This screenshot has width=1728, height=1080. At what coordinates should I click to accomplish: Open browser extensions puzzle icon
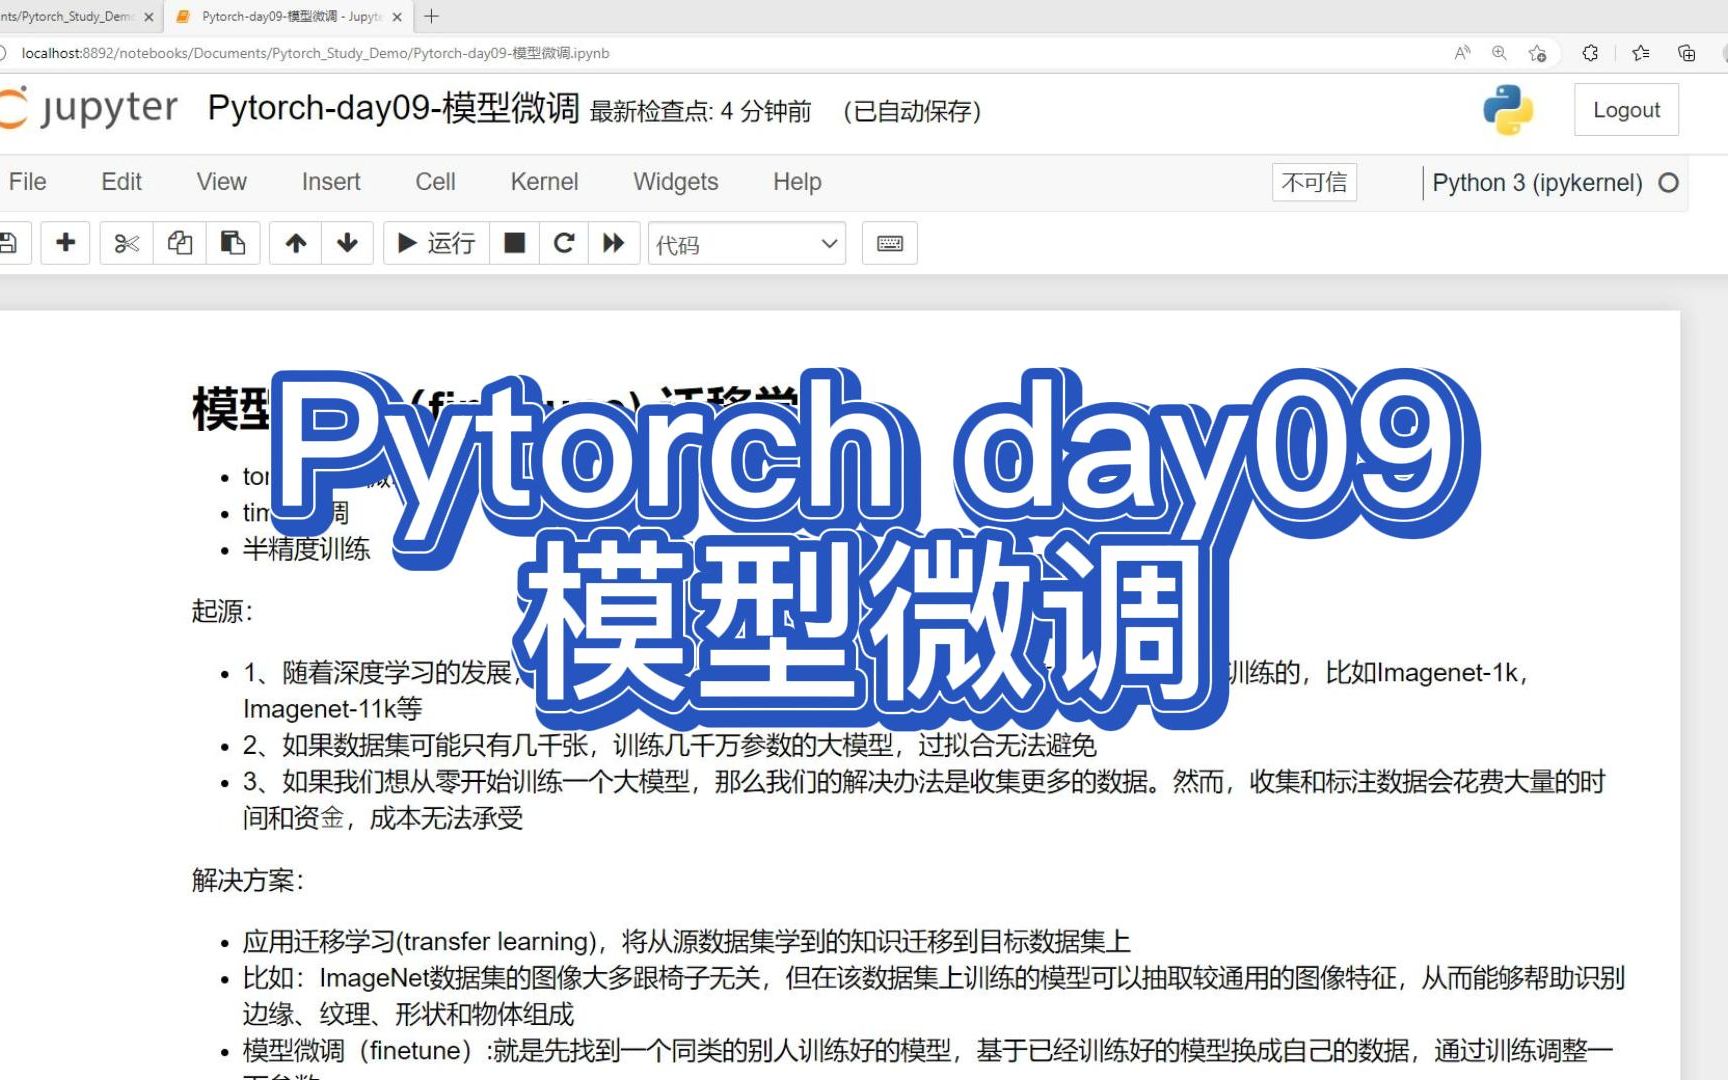pyautogui.click(x=1590, y=53)
